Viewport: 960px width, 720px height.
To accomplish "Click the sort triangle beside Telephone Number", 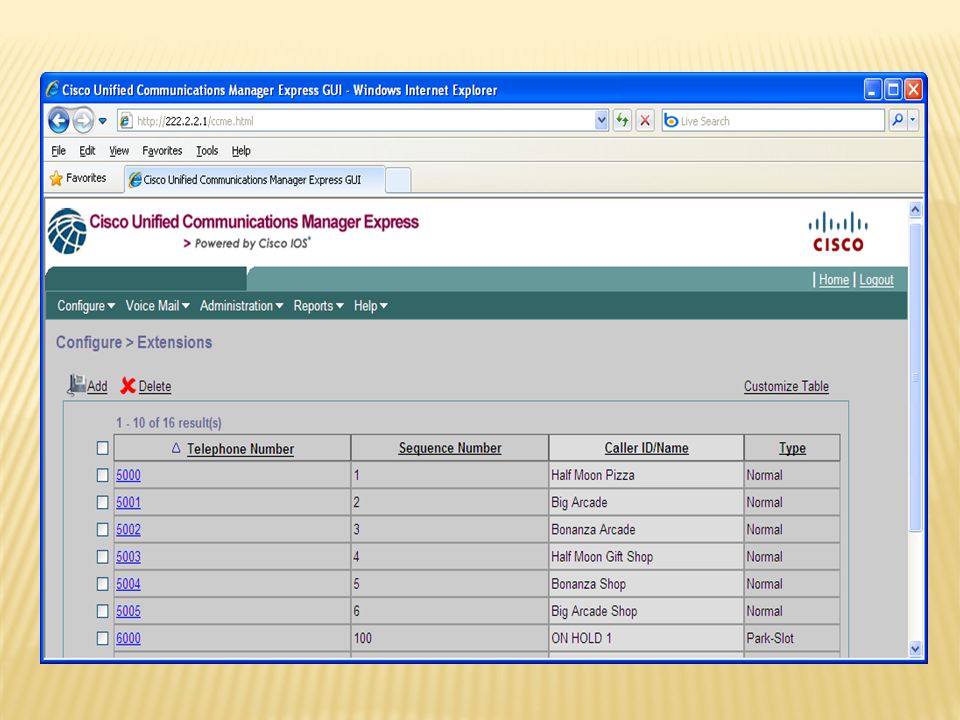I will [x=176, y=448].
